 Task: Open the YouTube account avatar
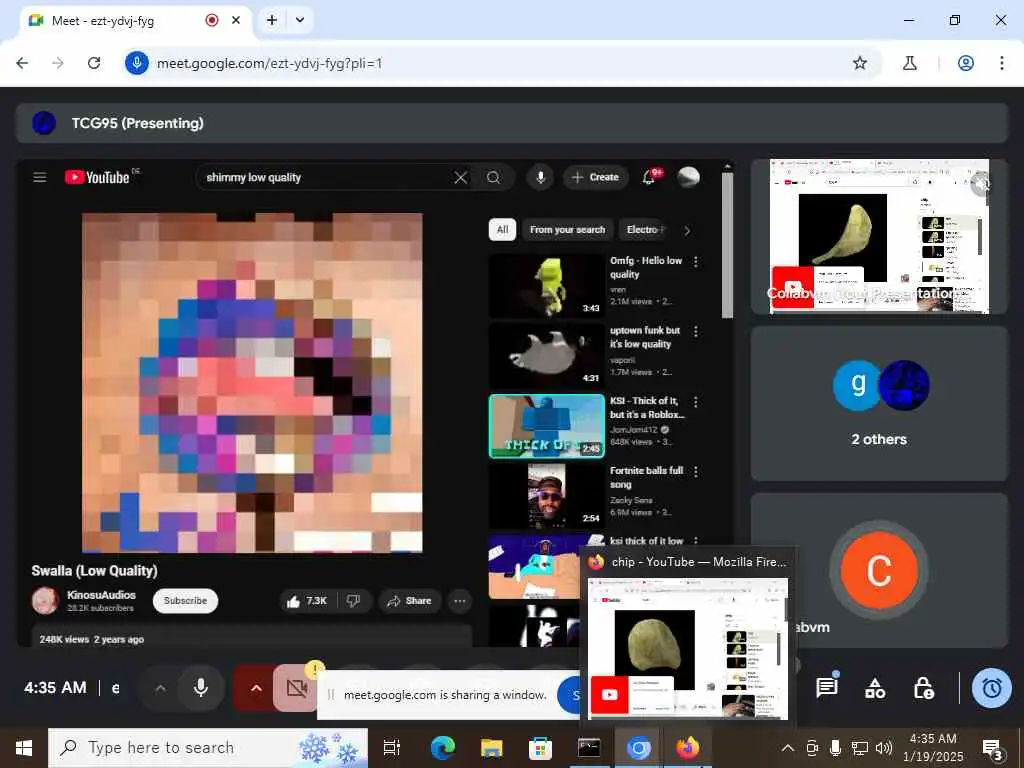(688, 177)
